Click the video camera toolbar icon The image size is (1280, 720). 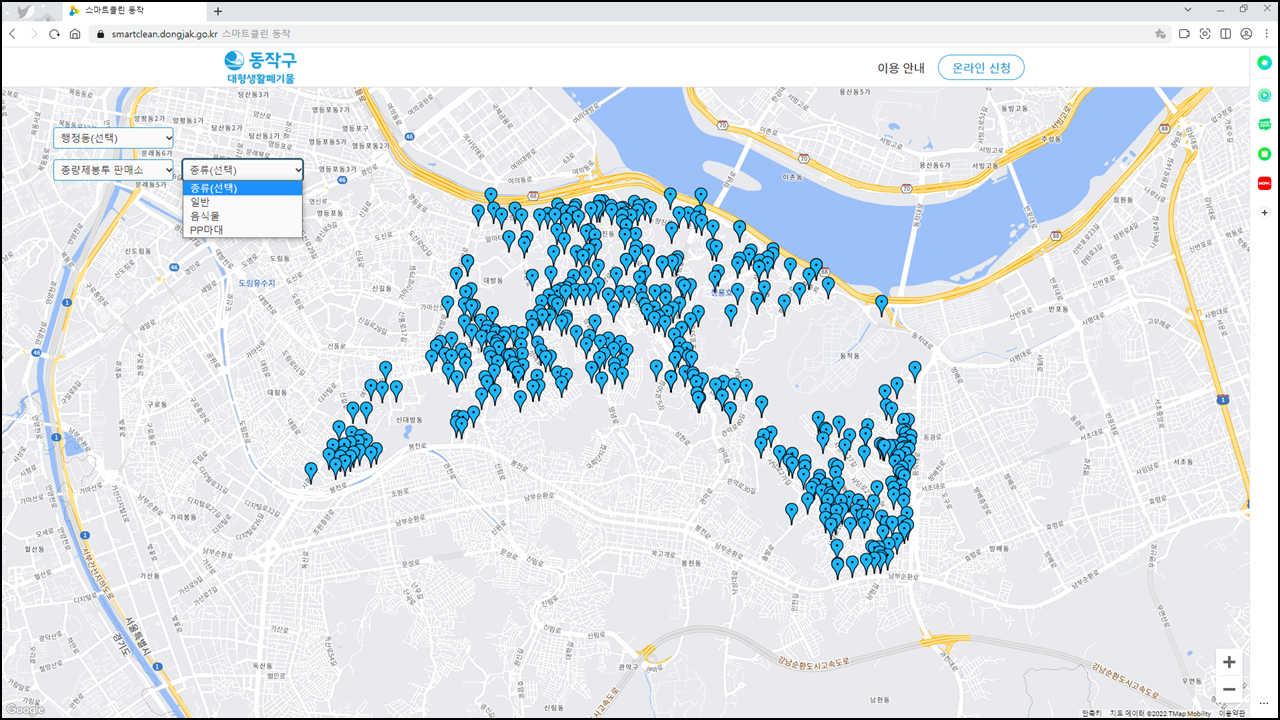click(1184, 33)
